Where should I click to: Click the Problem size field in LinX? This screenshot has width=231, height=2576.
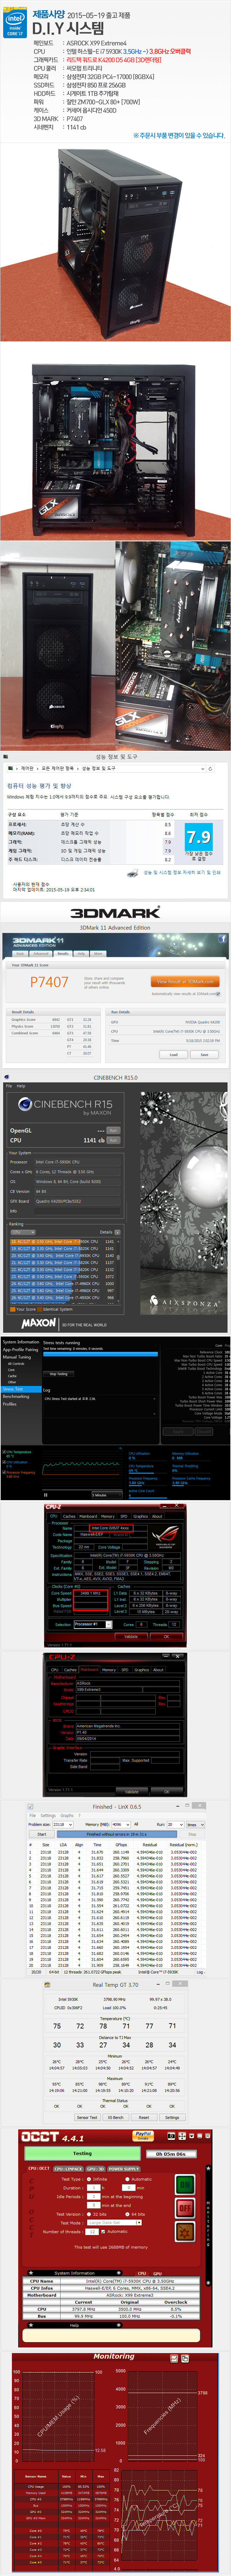(x=63, y=1825)
